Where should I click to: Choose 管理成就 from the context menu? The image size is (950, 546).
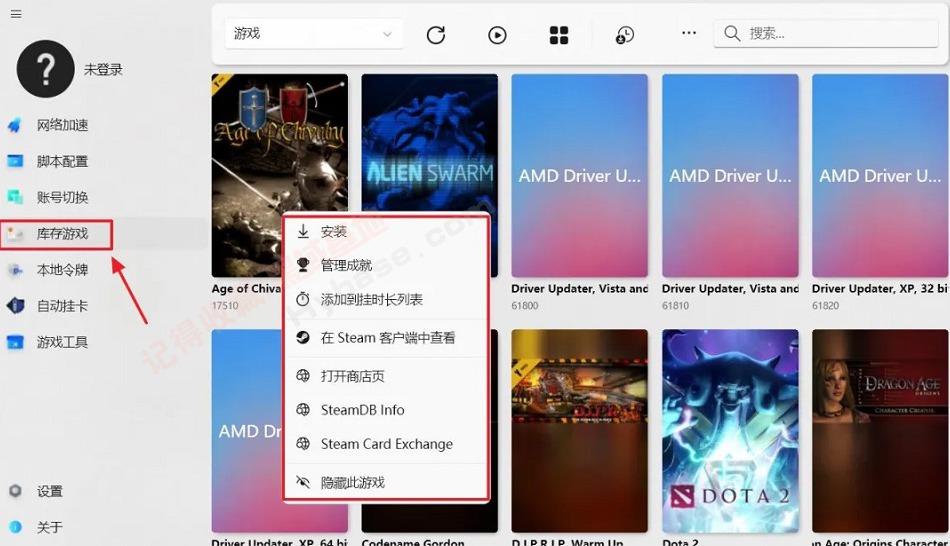pos(386,265)
